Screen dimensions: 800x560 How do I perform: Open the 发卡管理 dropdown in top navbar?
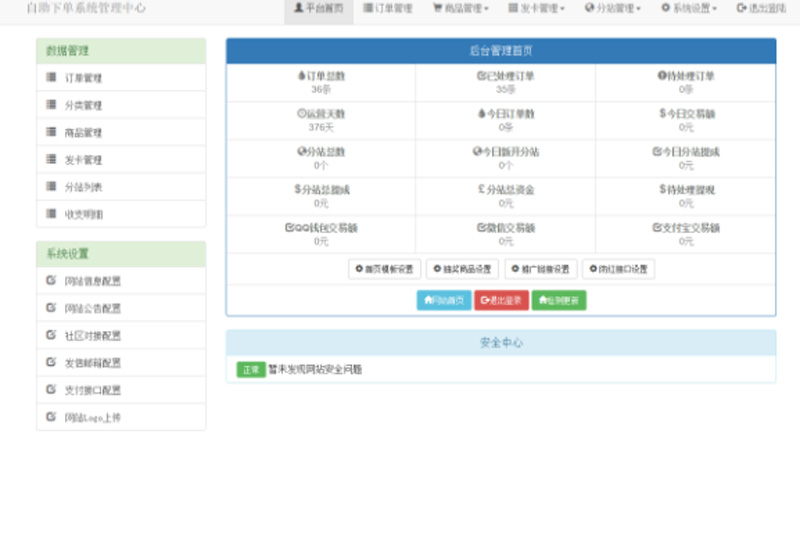pos(536,8)
